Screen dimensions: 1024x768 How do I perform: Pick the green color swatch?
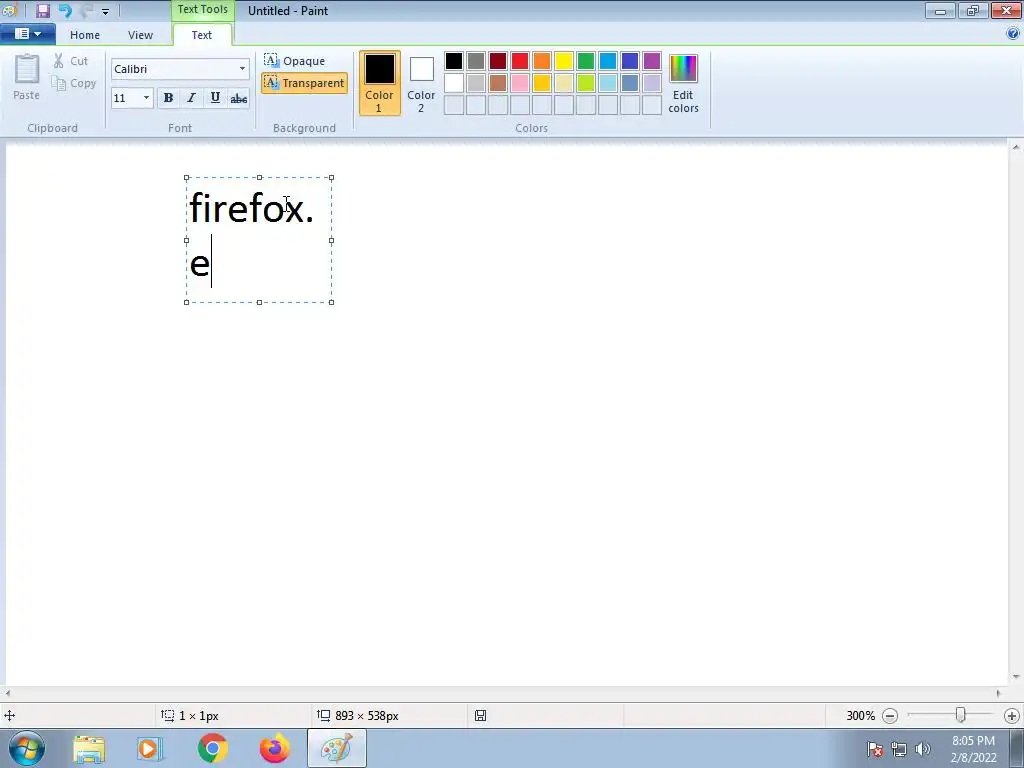586,61
